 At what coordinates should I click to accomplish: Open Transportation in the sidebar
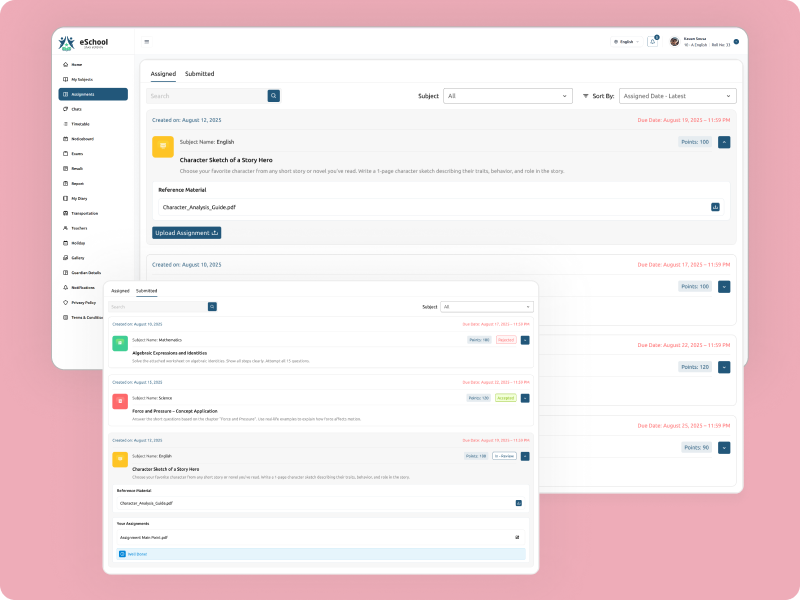[85, 213]
